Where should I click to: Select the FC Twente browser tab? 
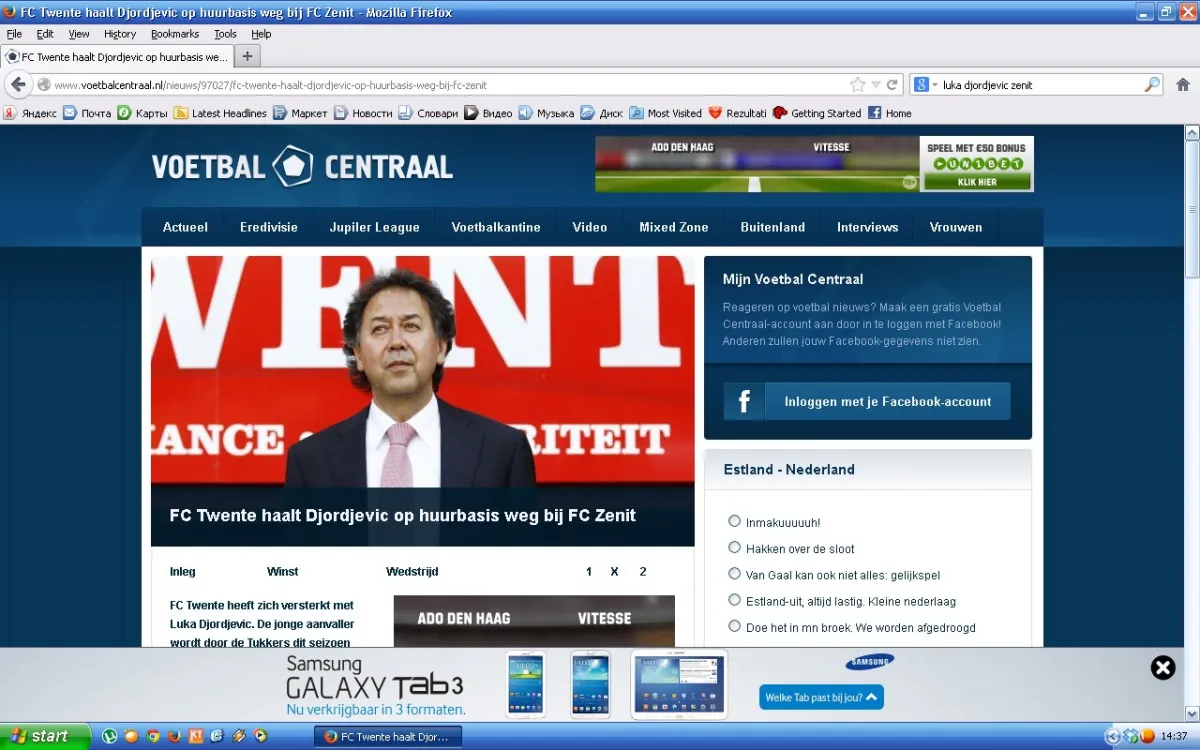(x=117, y=57)
